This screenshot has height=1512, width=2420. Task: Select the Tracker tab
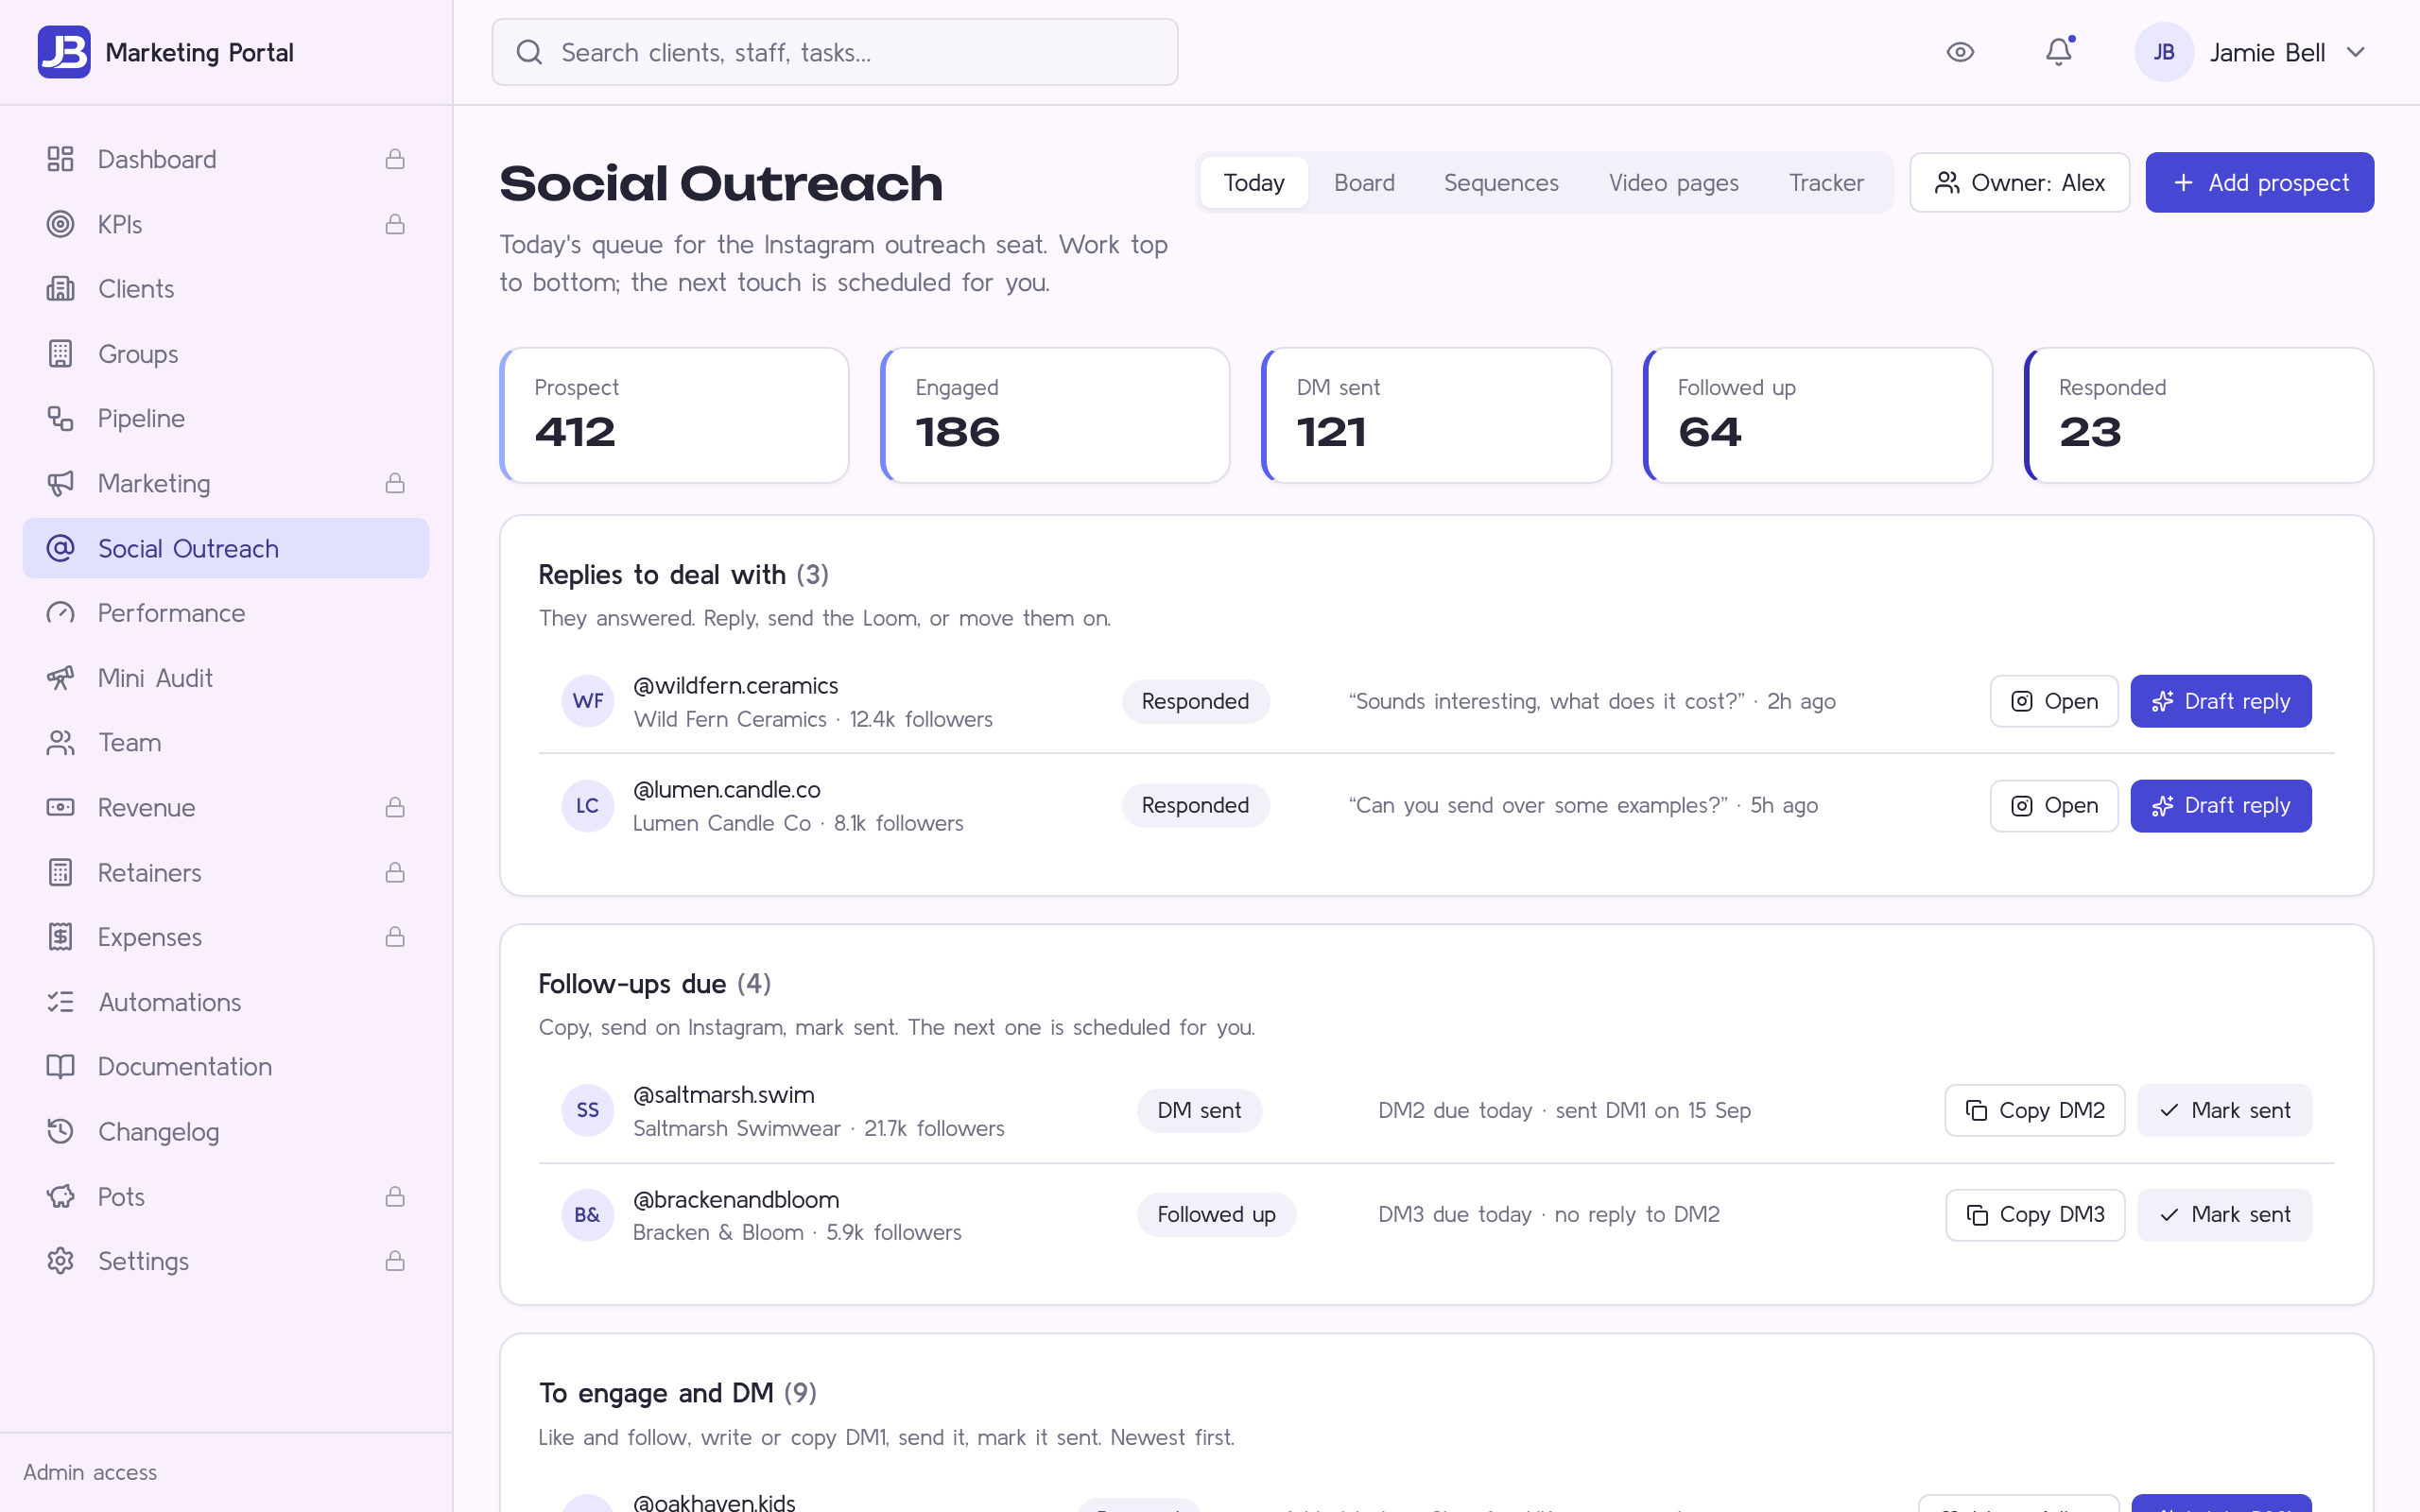click(1826, 182)
